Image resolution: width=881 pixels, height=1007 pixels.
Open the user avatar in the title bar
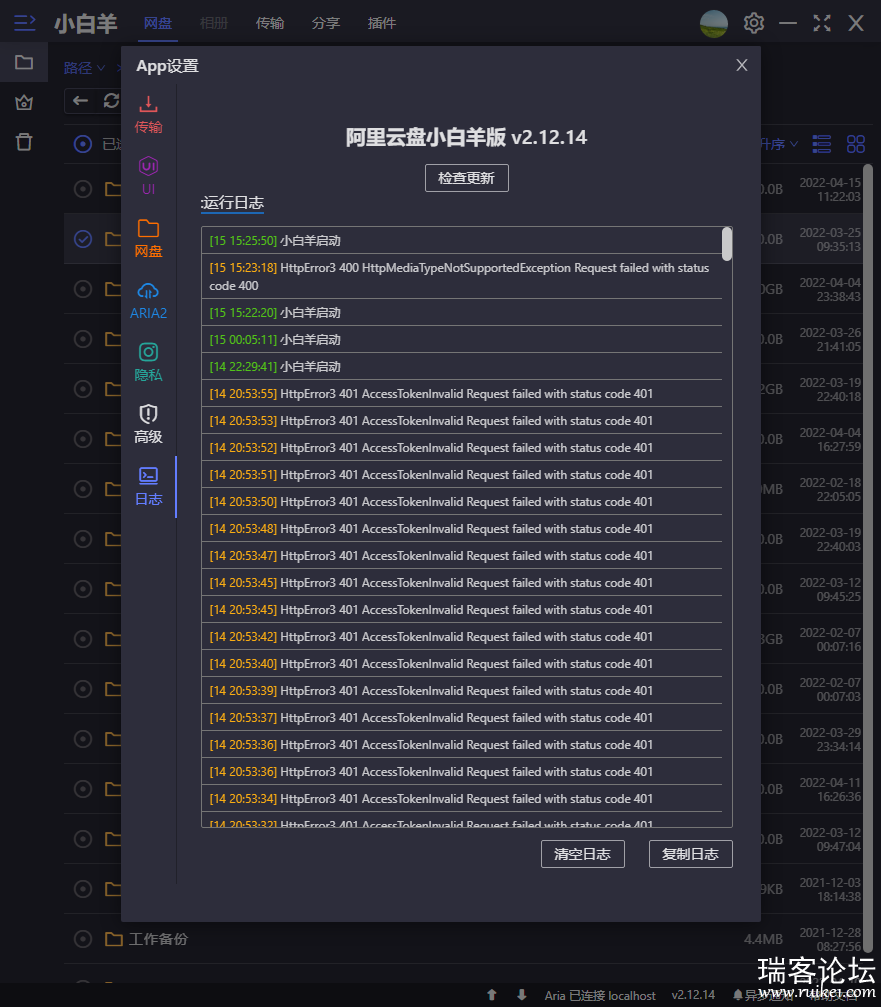[713, 24]
